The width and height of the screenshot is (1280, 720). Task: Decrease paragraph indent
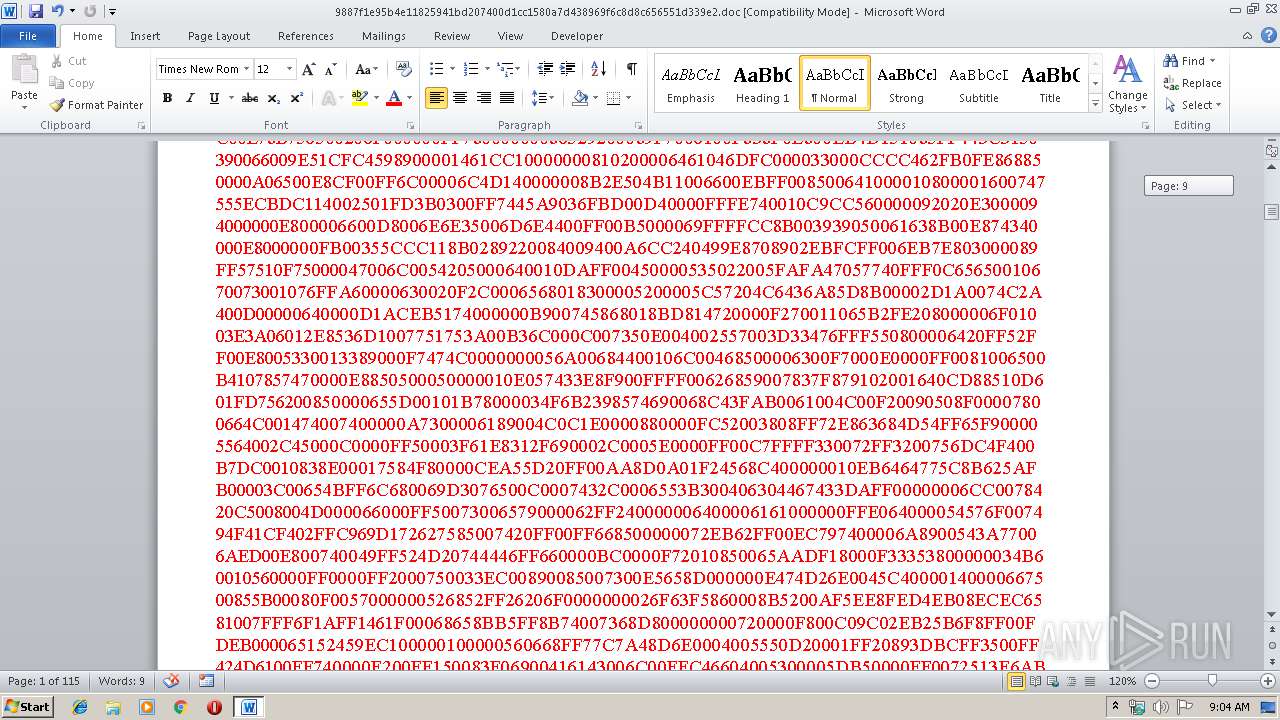point(545,69)
